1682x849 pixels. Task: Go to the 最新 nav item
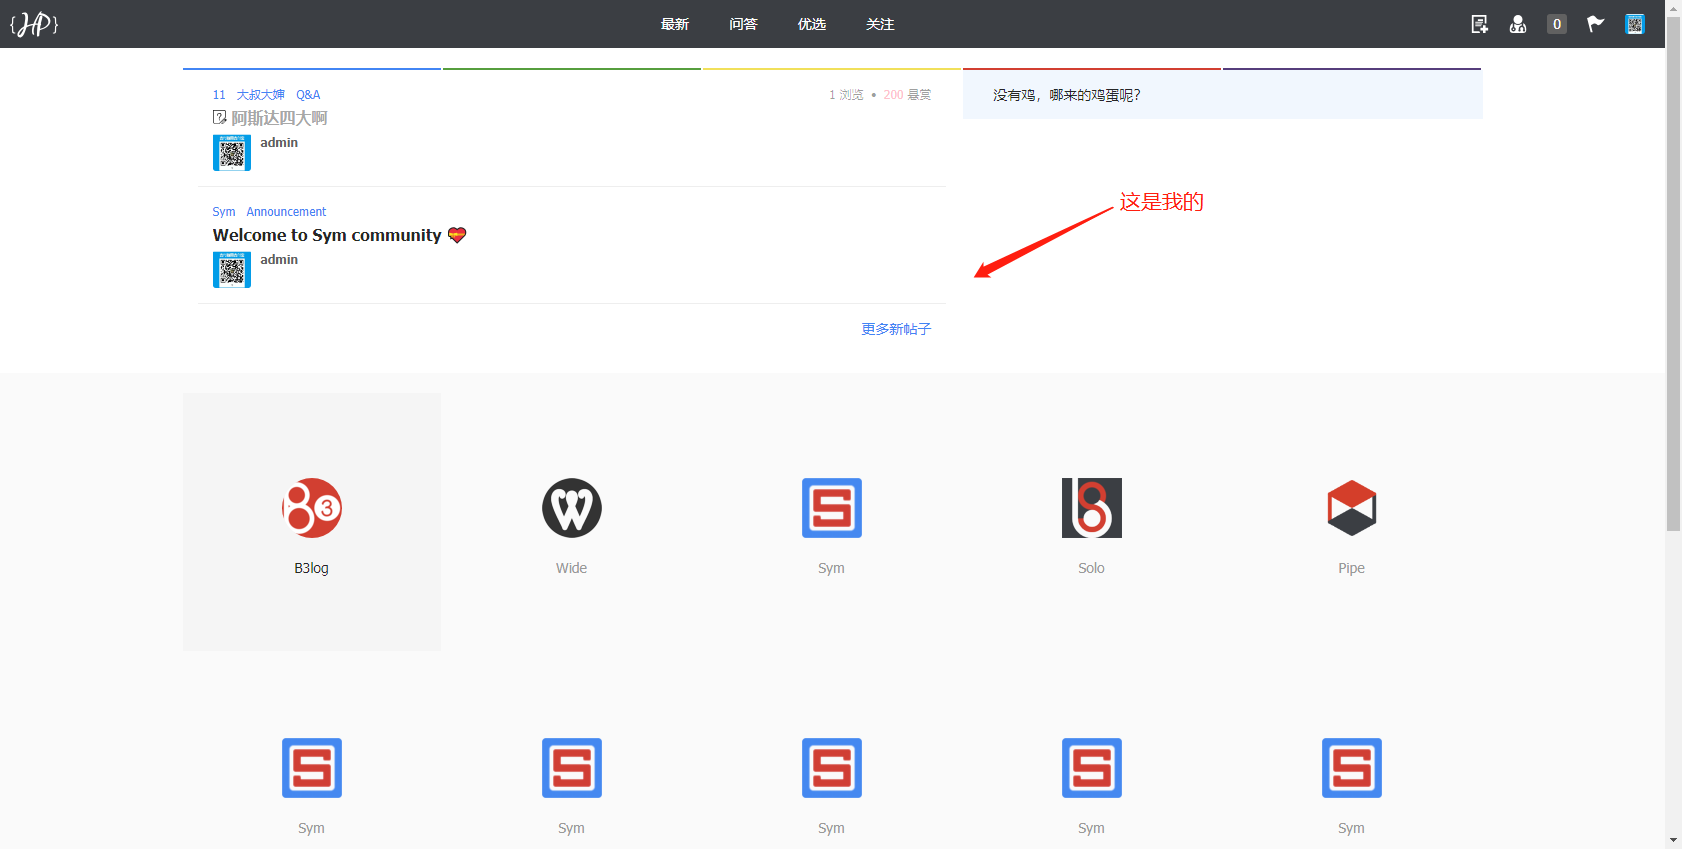(x=675, y=24)
